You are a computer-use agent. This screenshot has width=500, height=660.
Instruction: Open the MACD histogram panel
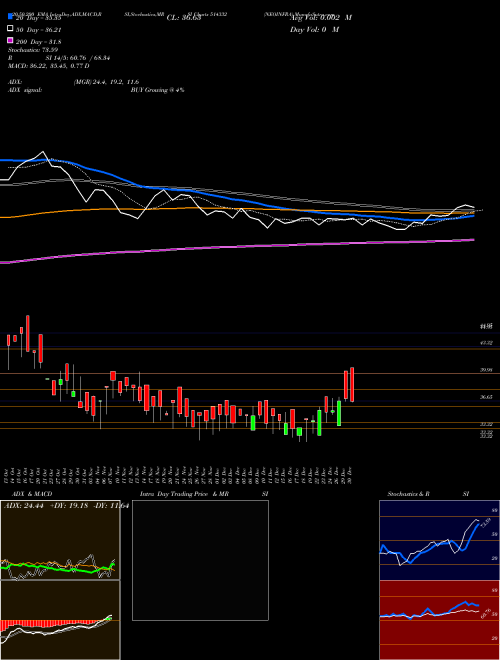pyautogui.click(x=60, y=620)
